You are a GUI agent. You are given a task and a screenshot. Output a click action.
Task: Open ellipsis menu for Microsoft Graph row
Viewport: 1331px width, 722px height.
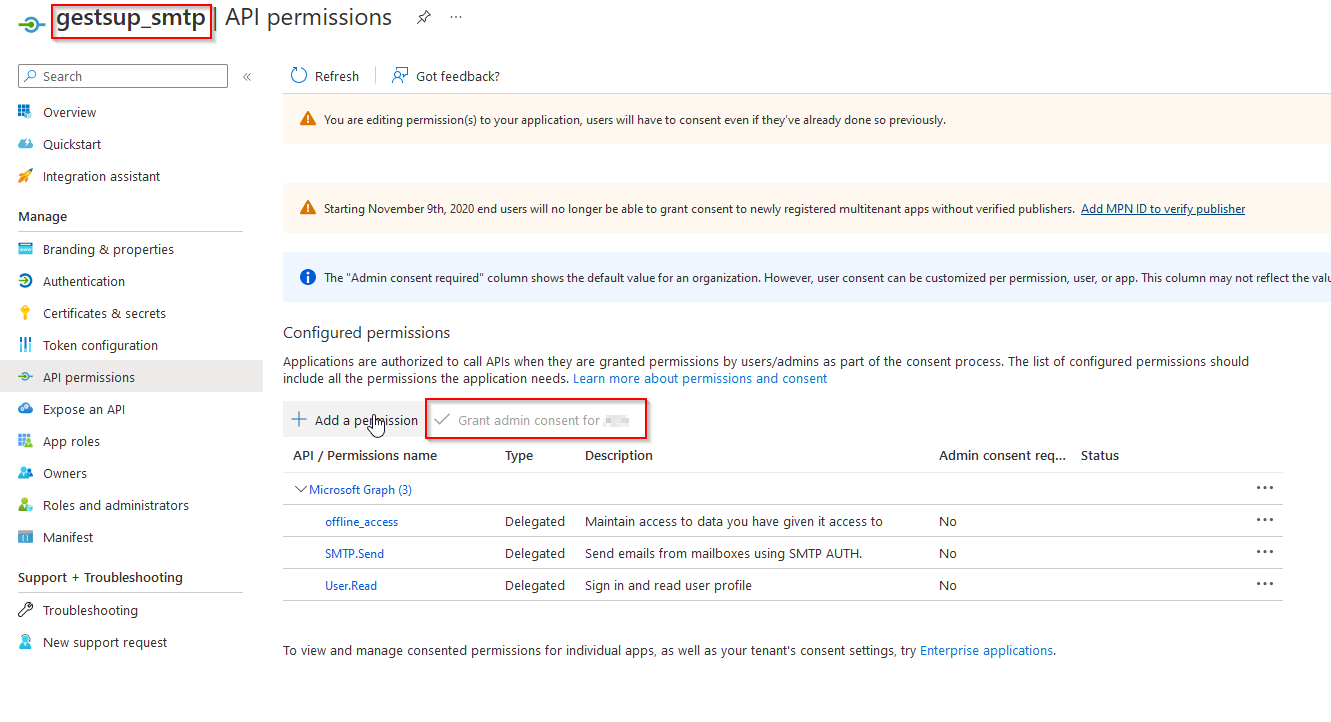coord(1265,488)
